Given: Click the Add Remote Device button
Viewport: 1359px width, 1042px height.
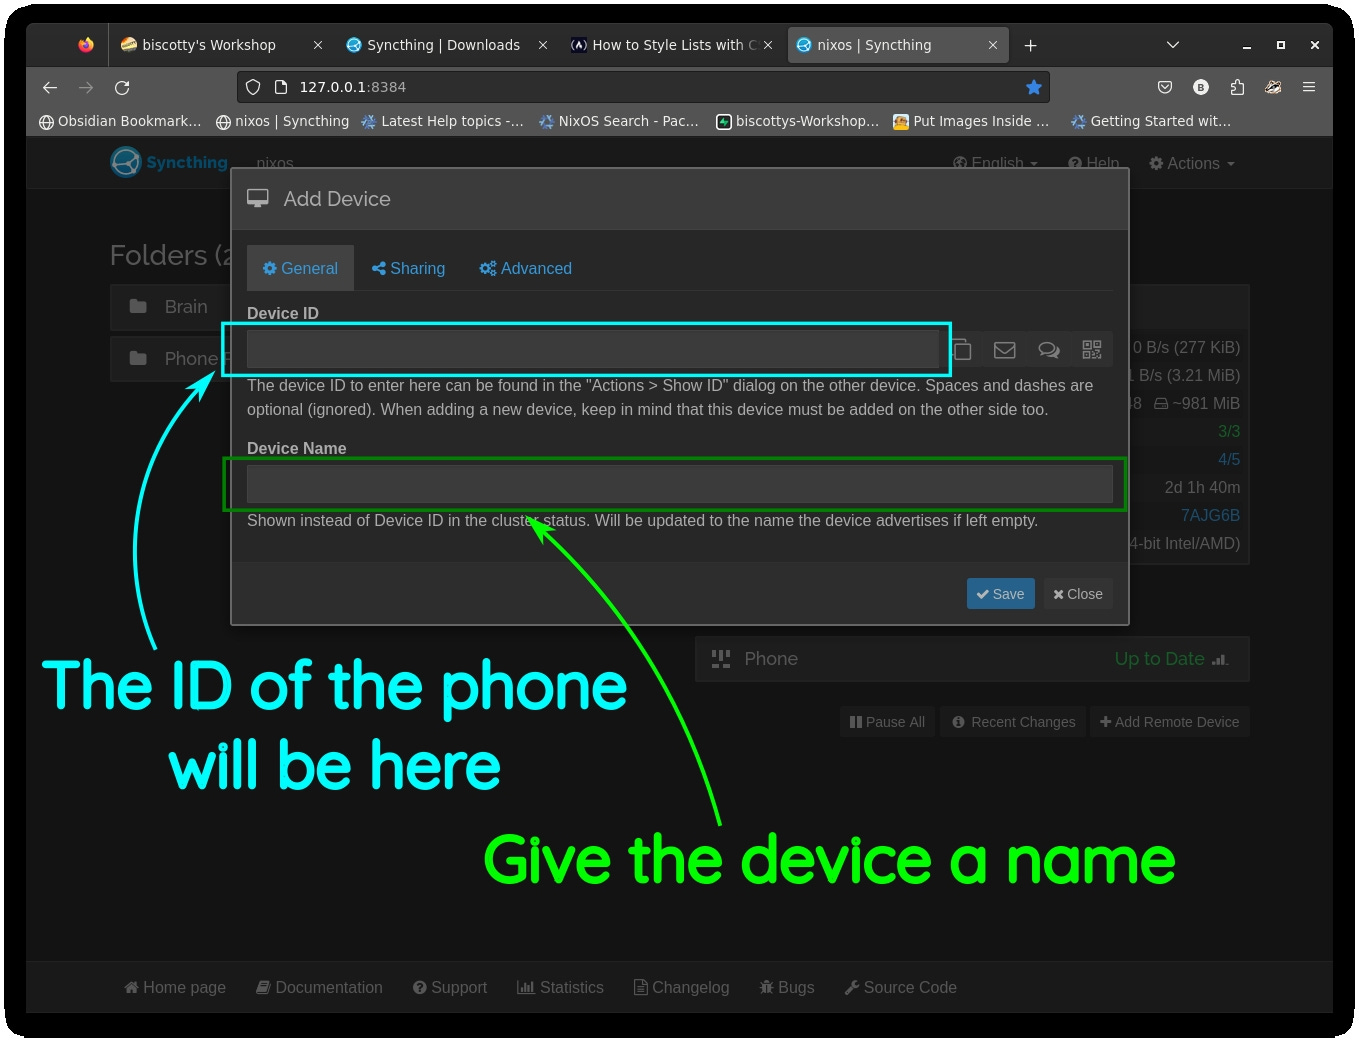Looking at the screenshot, I should (x=1169, y=722).
